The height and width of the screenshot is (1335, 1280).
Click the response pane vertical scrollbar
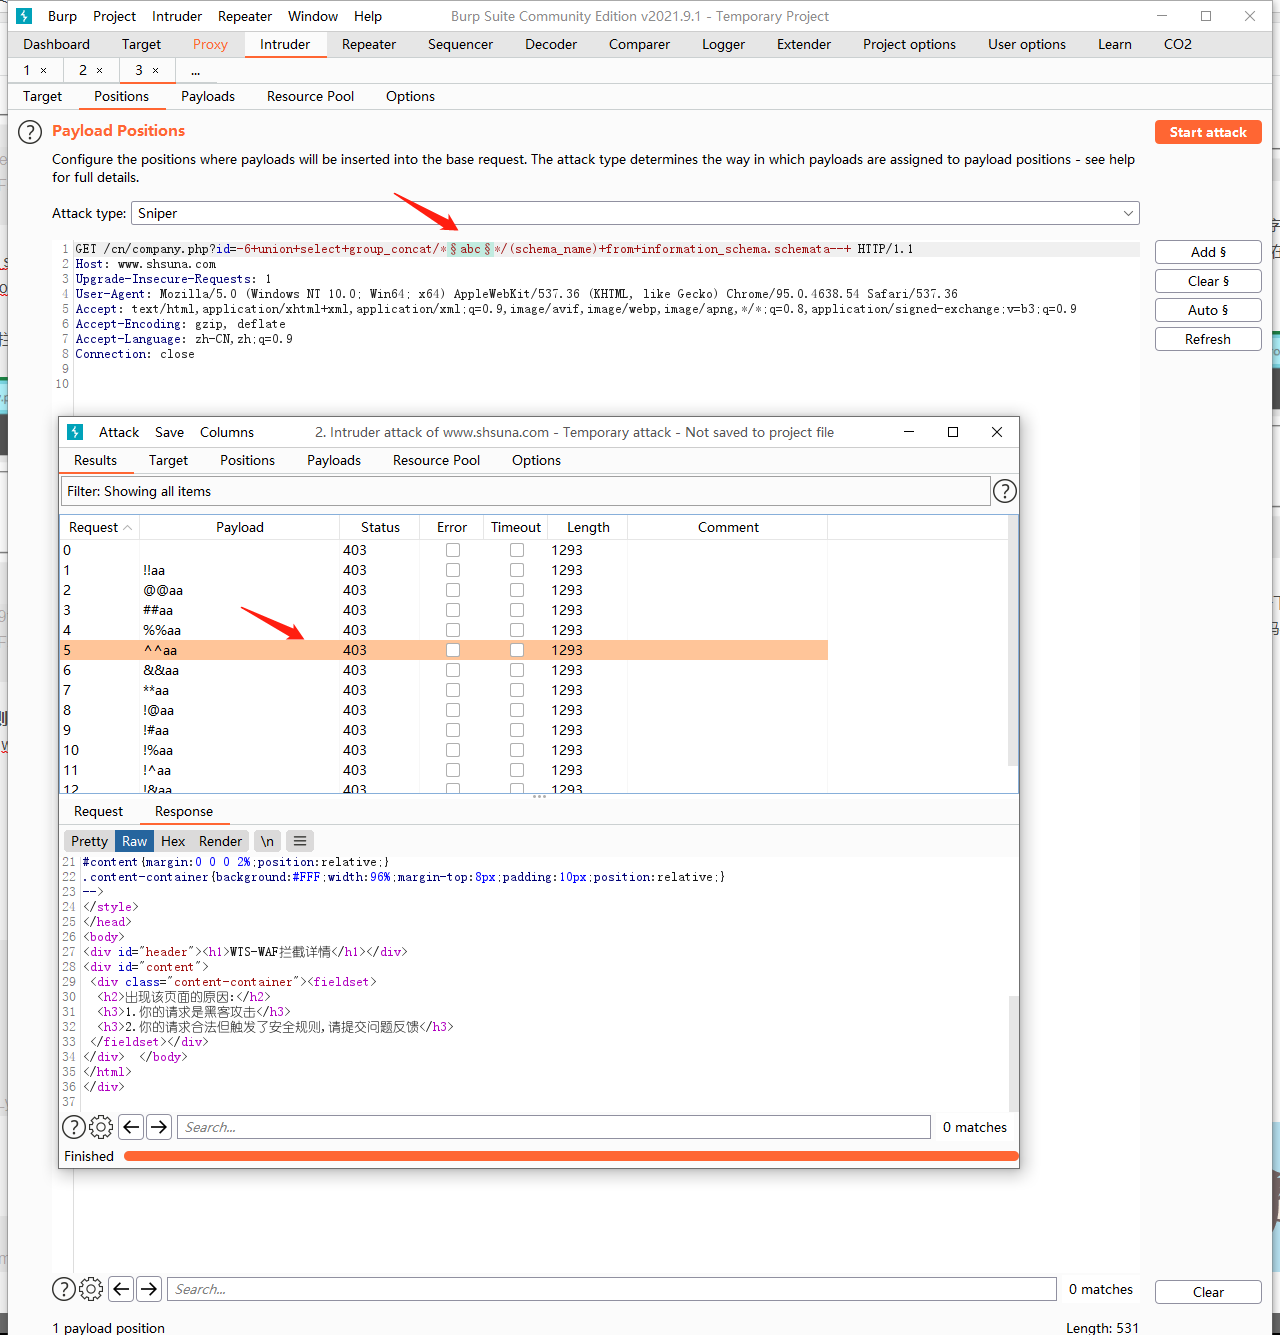(1014, 1053)
